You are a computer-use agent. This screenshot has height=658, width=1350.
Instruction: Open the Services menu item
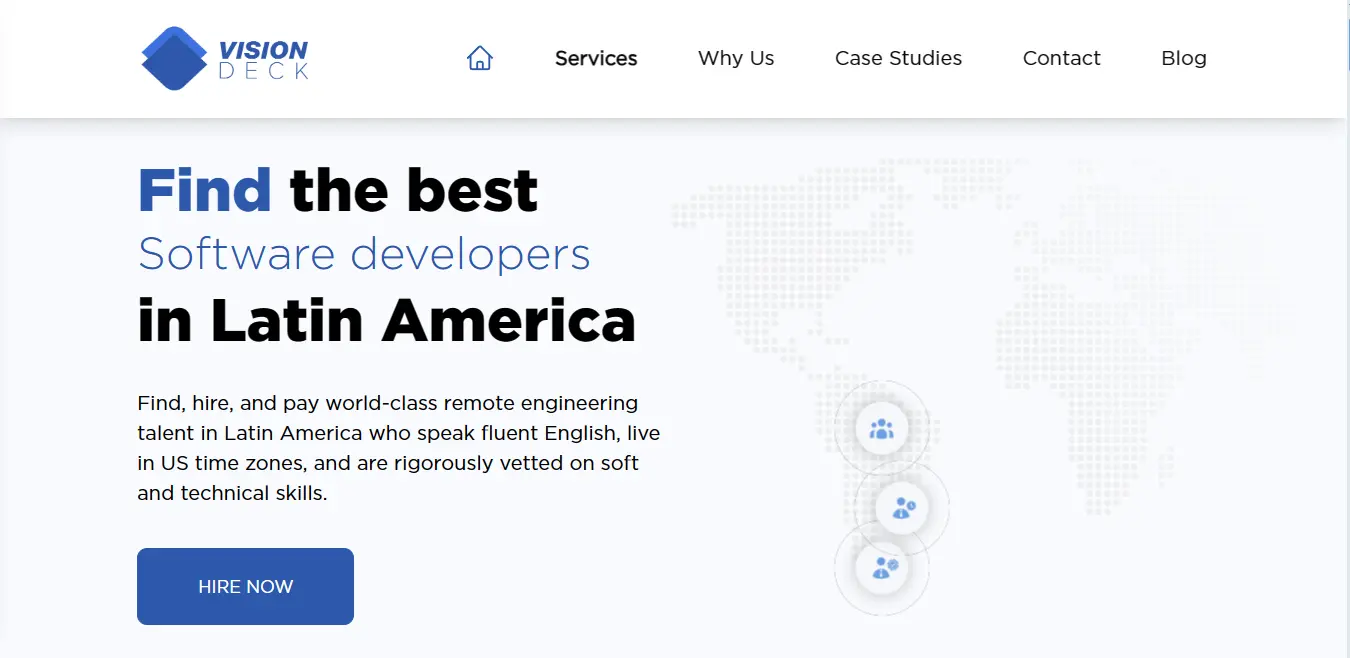coord(596,58)
